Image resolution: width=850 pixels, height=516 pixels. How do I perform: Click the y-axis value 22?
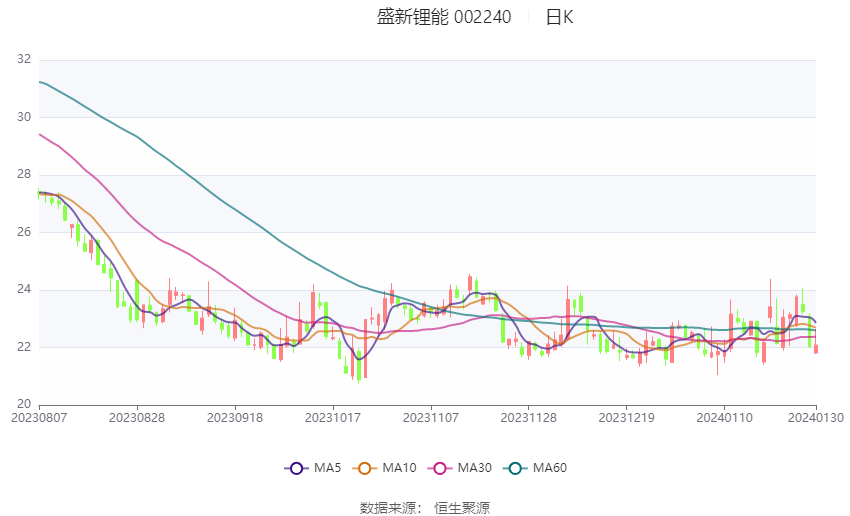(x=24, y=347)
